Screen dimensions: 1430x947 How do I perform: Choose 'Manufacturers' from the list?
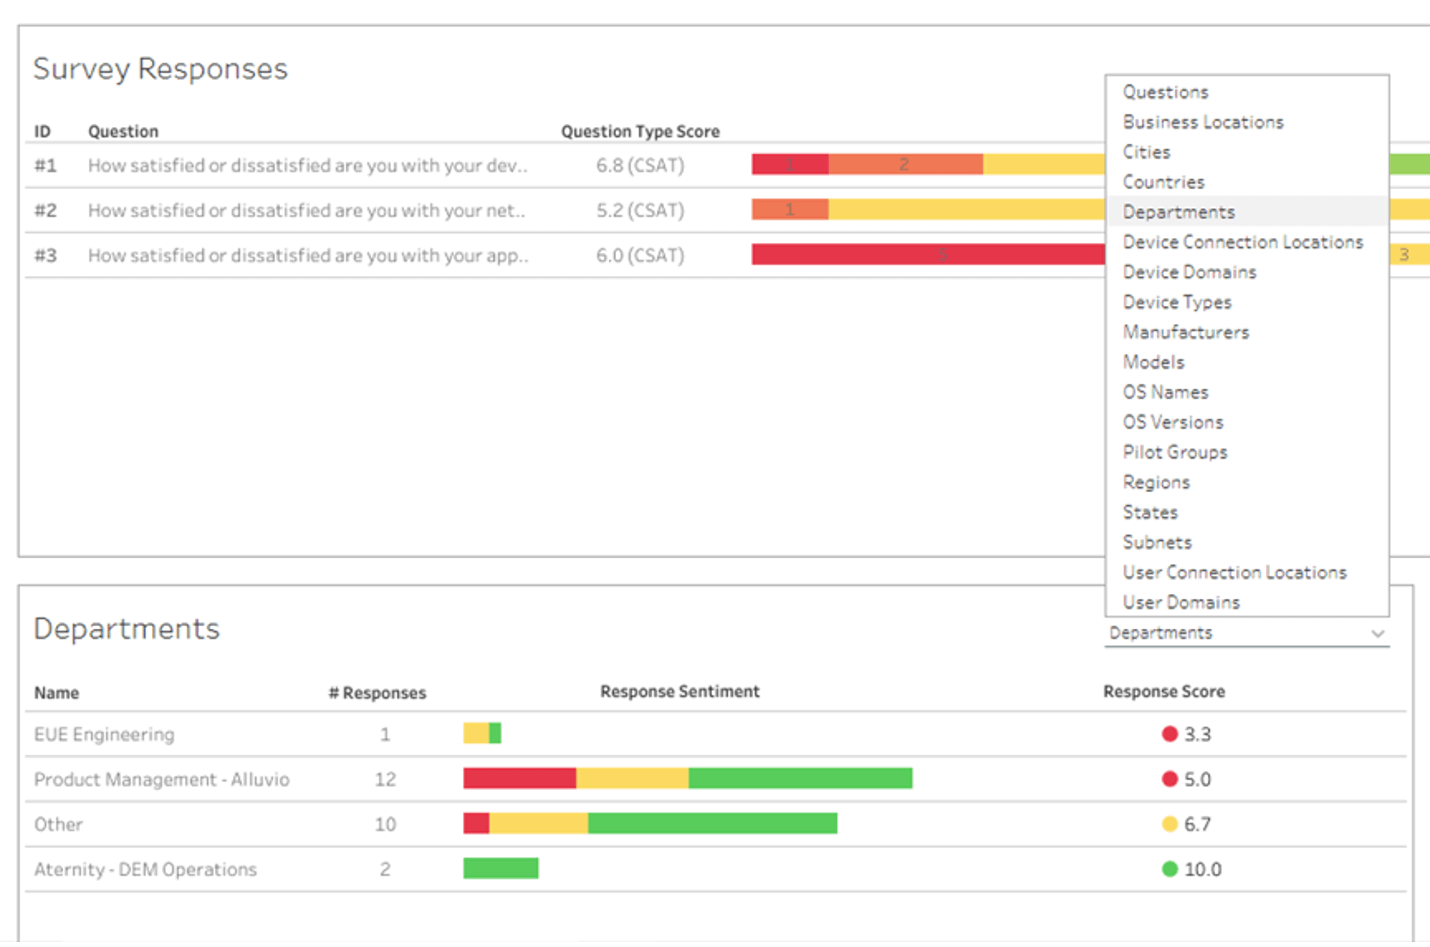point(1186,331)
